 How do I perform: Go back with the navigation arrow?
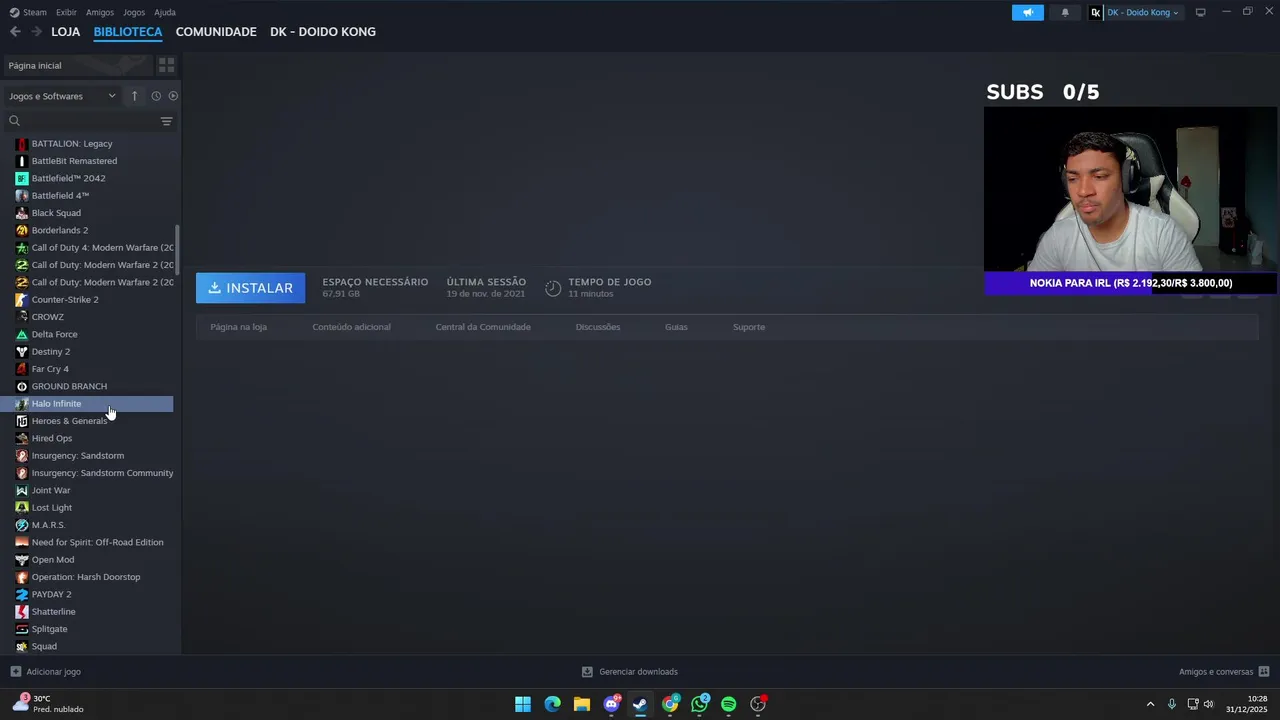point(15,32)
